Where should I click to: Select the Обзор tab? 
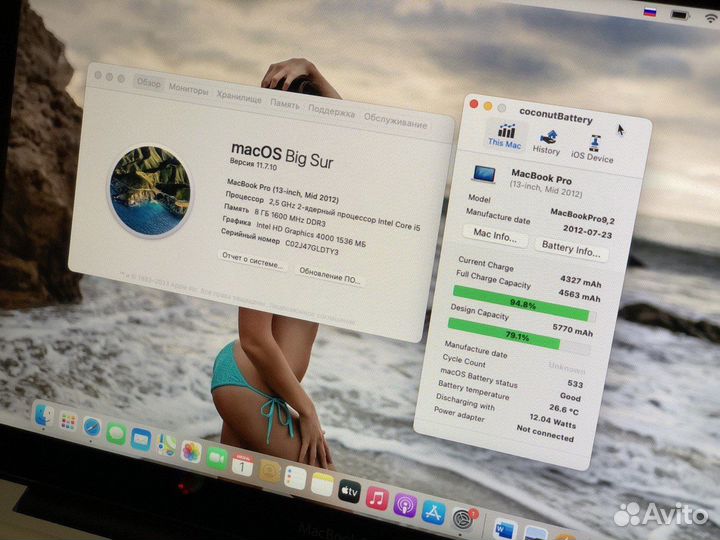click(149, 83)
